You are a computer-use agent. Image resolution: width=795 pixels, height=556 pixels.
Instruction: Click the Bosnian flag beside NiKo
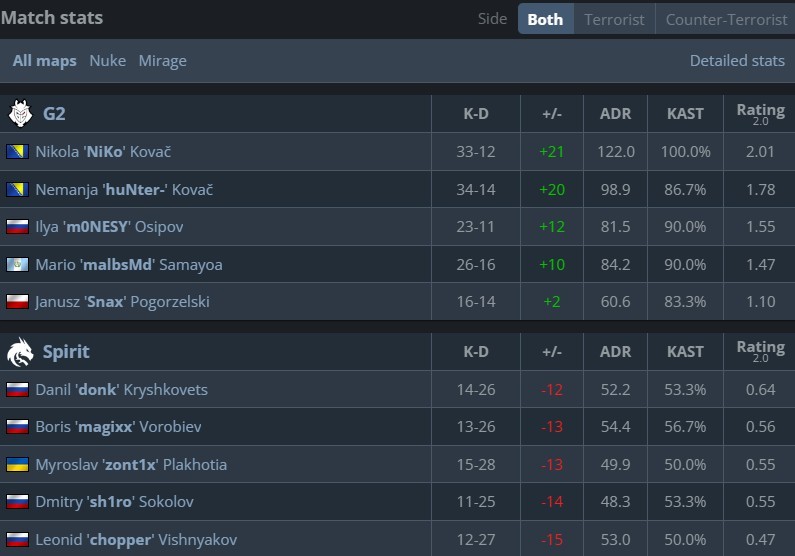pos(17,152)
